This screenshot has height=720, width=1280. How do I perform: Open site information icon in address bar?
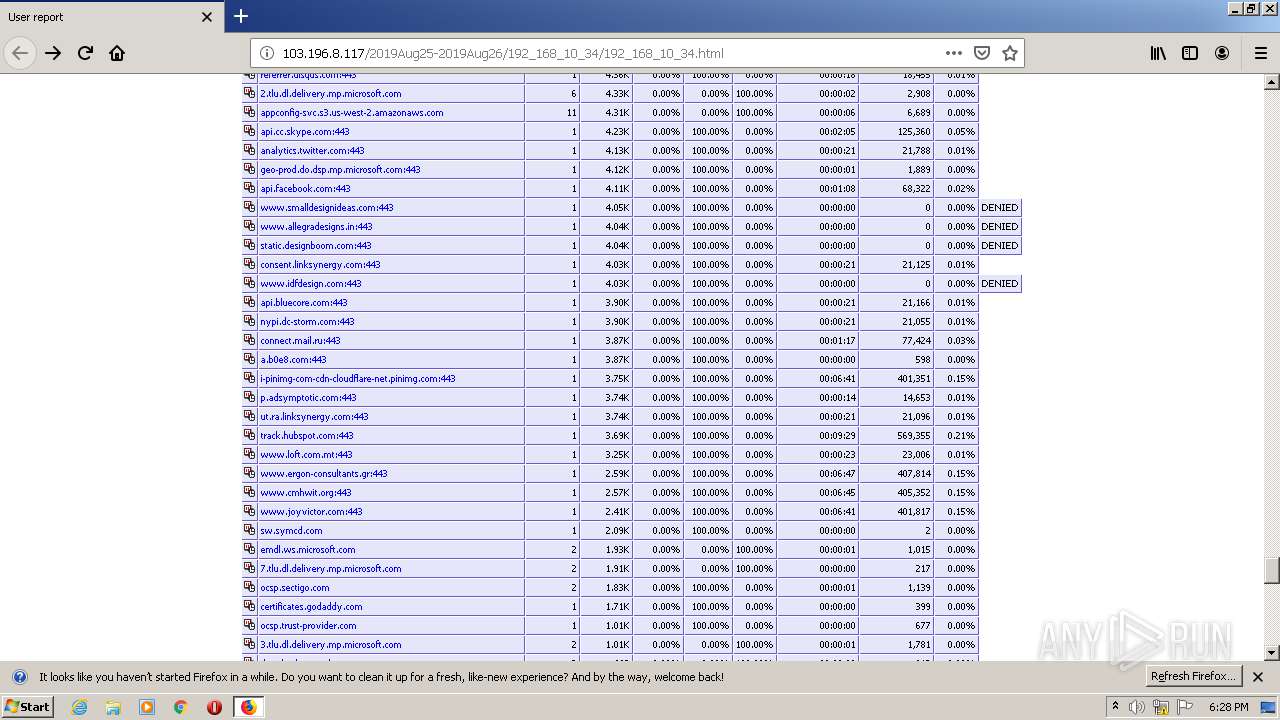[267, 53]
